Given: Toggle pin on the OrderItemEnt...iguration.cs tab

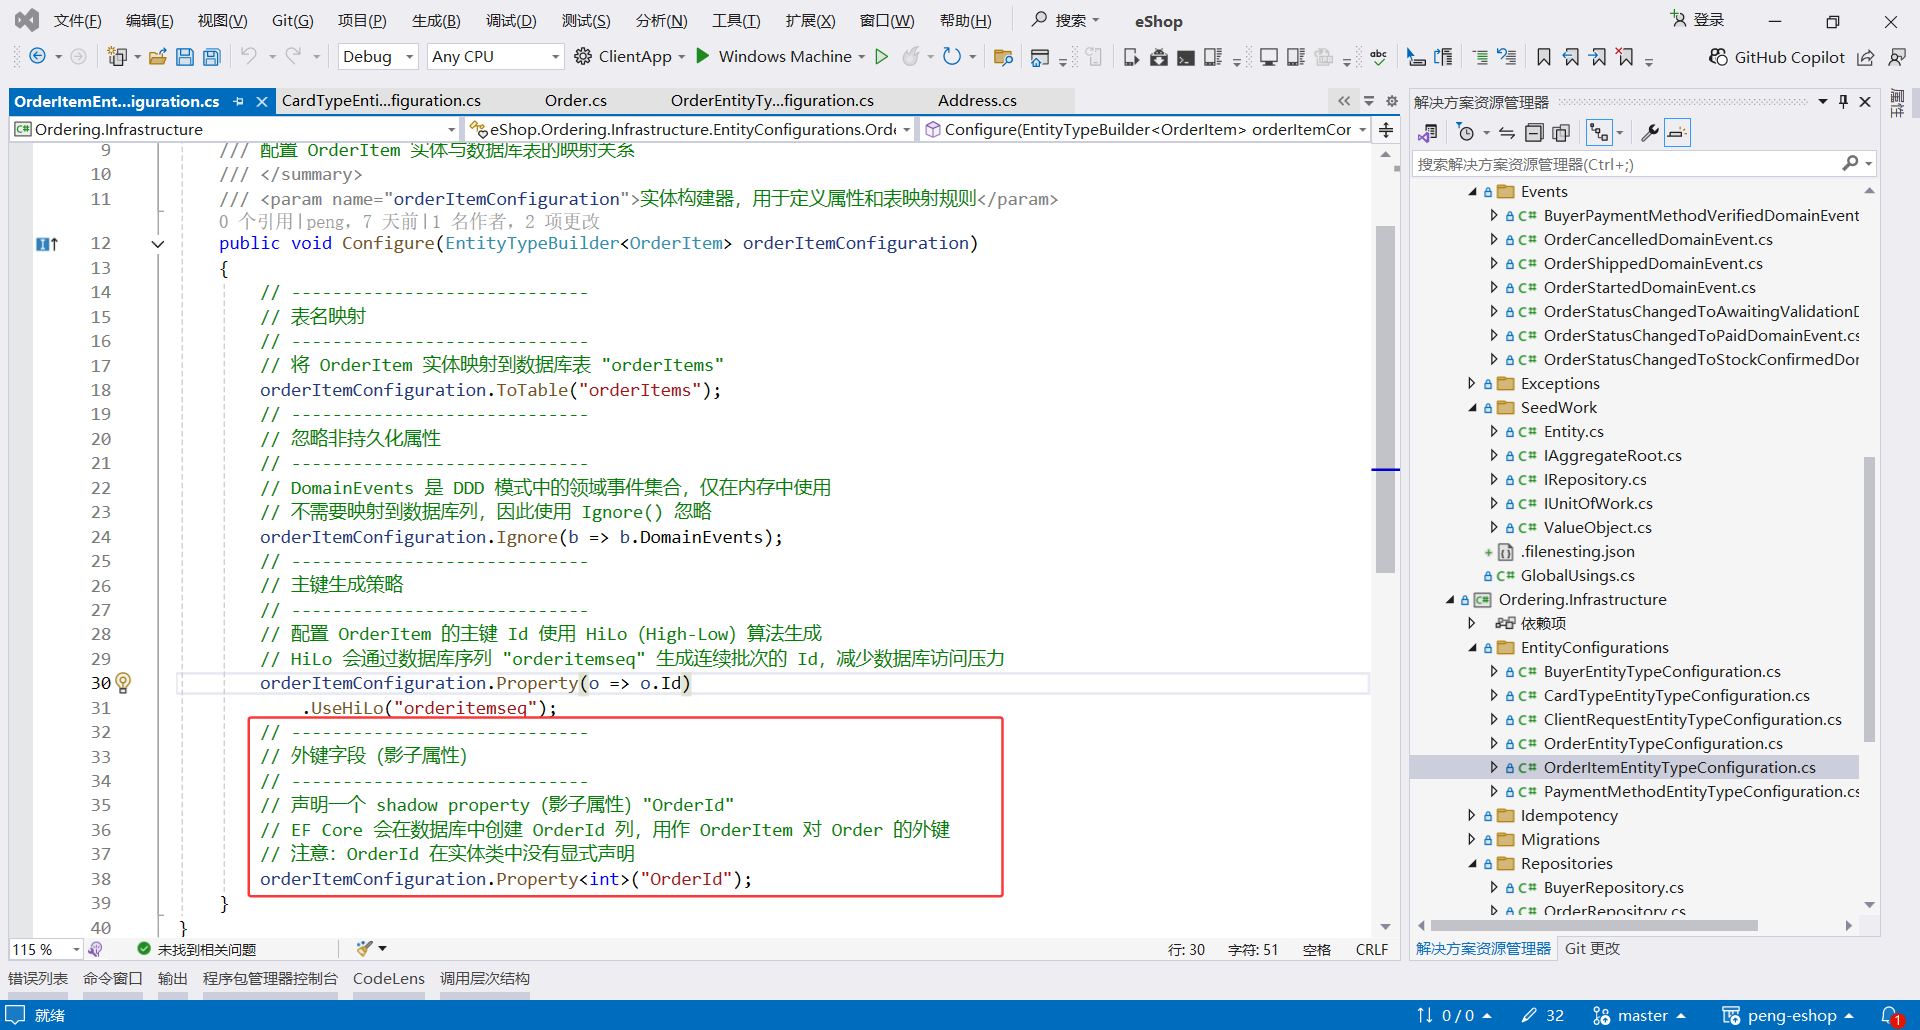Looking at the screenshot, I should click(x=239, y=101).
